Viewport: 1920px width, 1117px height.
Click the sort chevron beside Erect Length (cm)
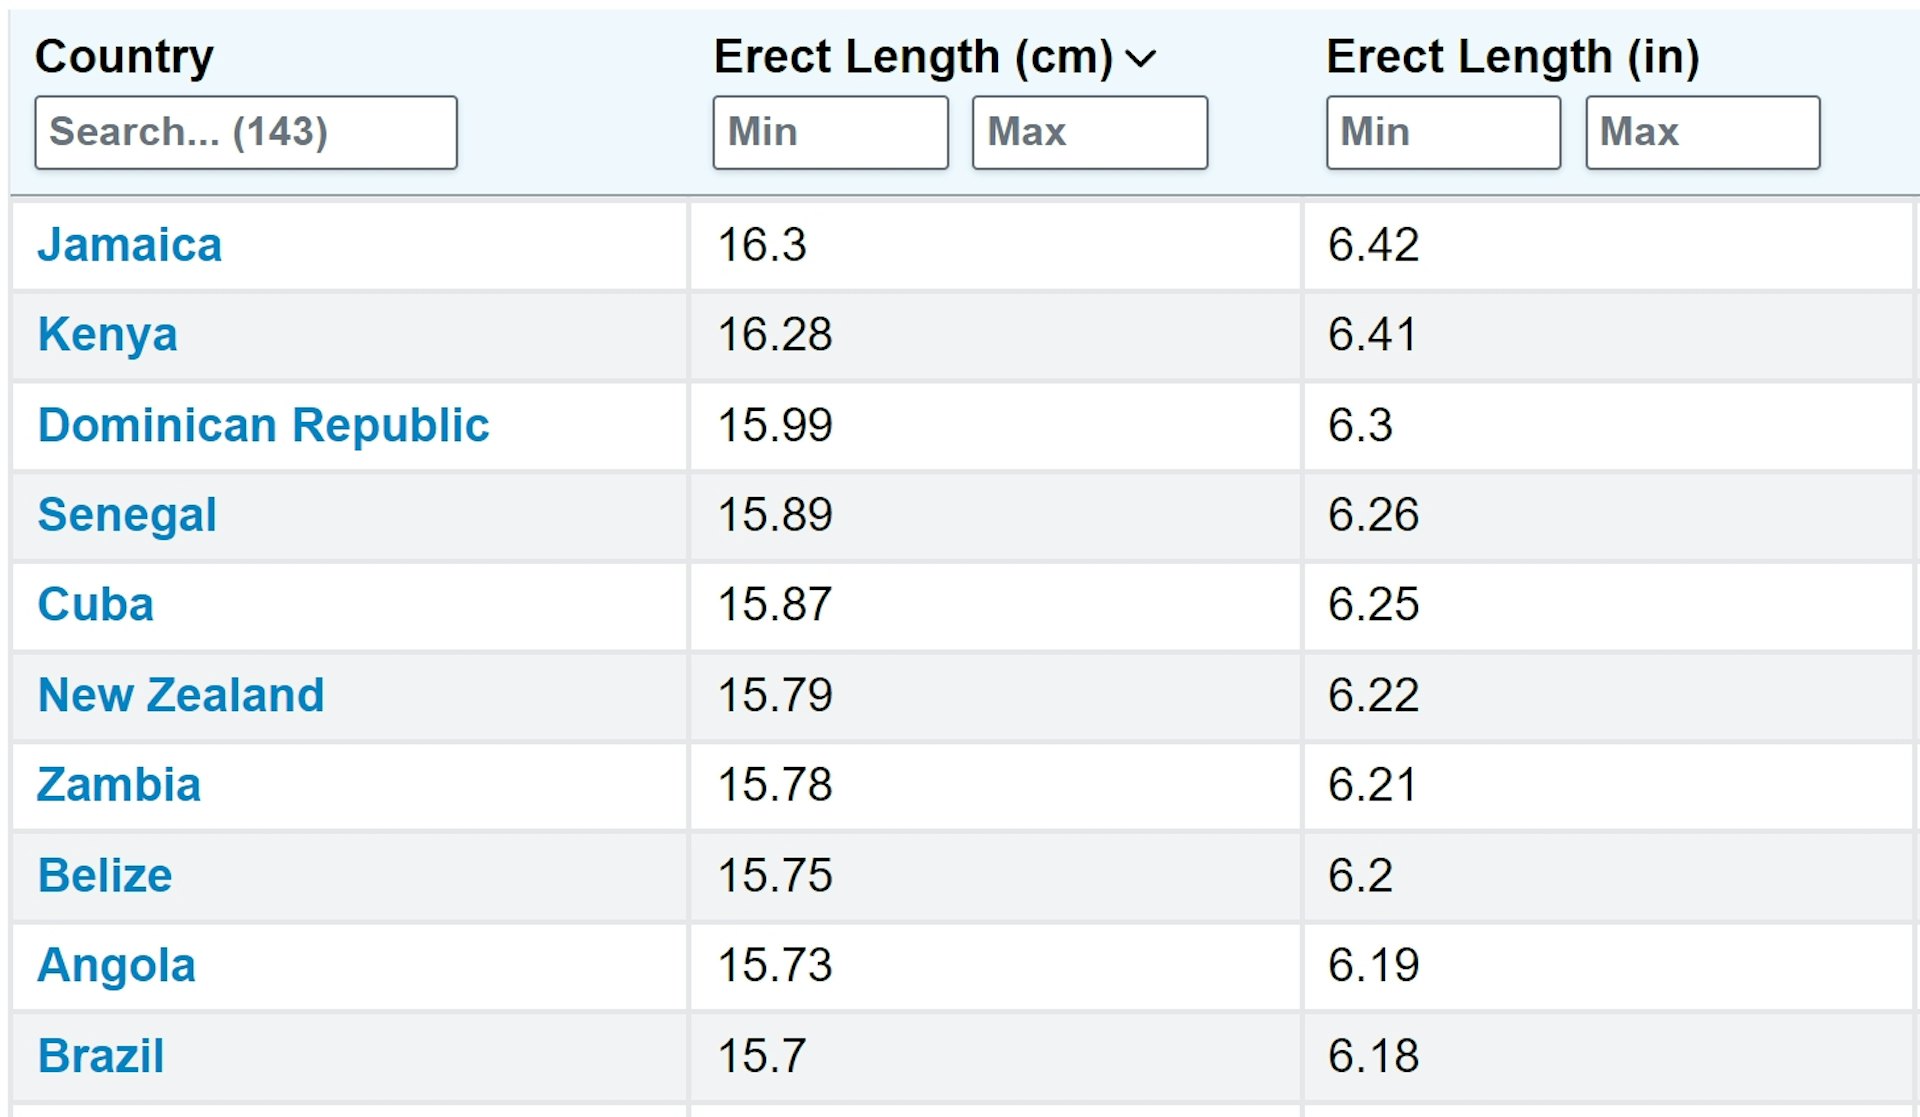click(x=1141, y=59)
